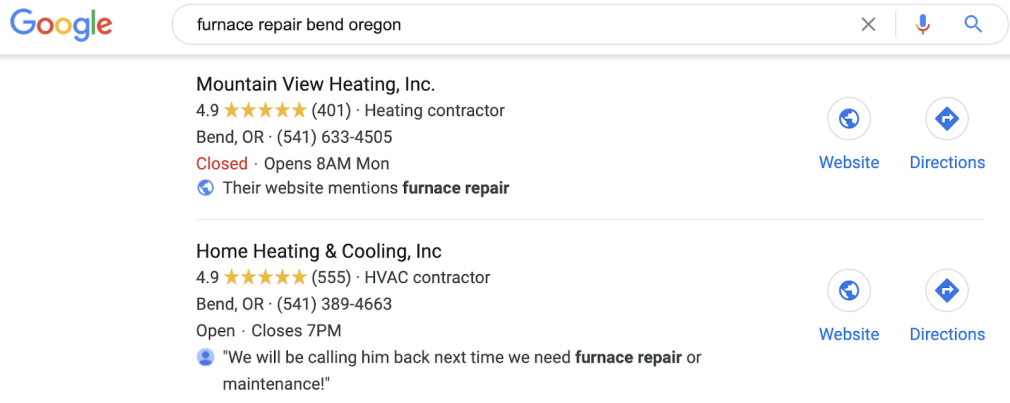
Task: Click reviewer avatar icon next to quote
Action: (x=205, y=357)
